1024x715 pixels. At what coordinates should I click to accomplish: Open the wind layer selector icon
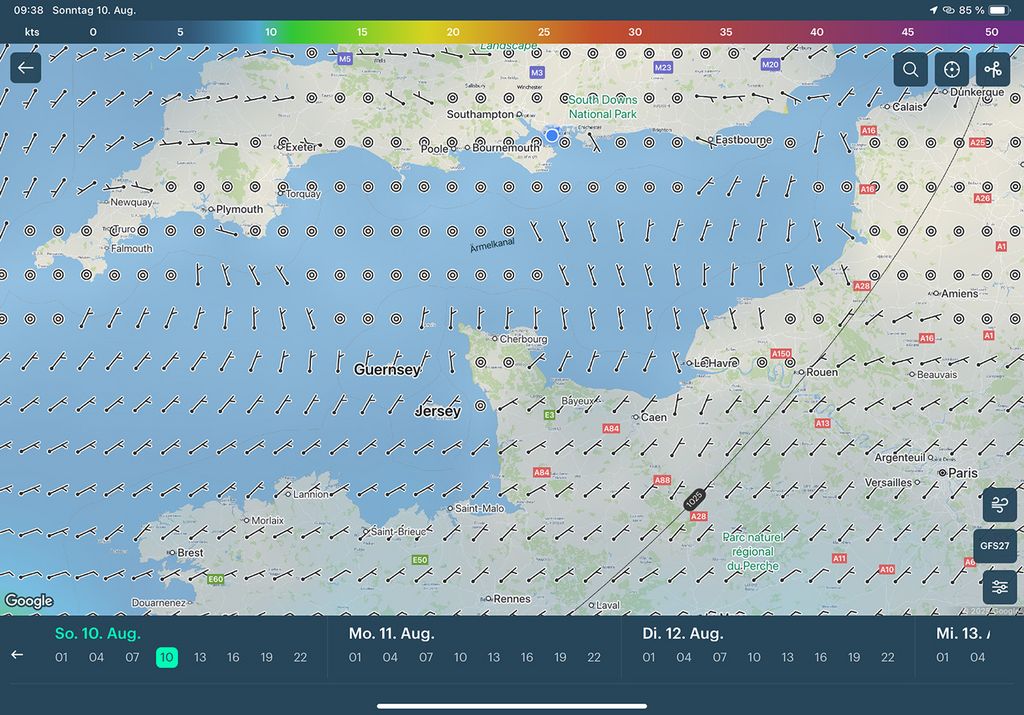999,506
